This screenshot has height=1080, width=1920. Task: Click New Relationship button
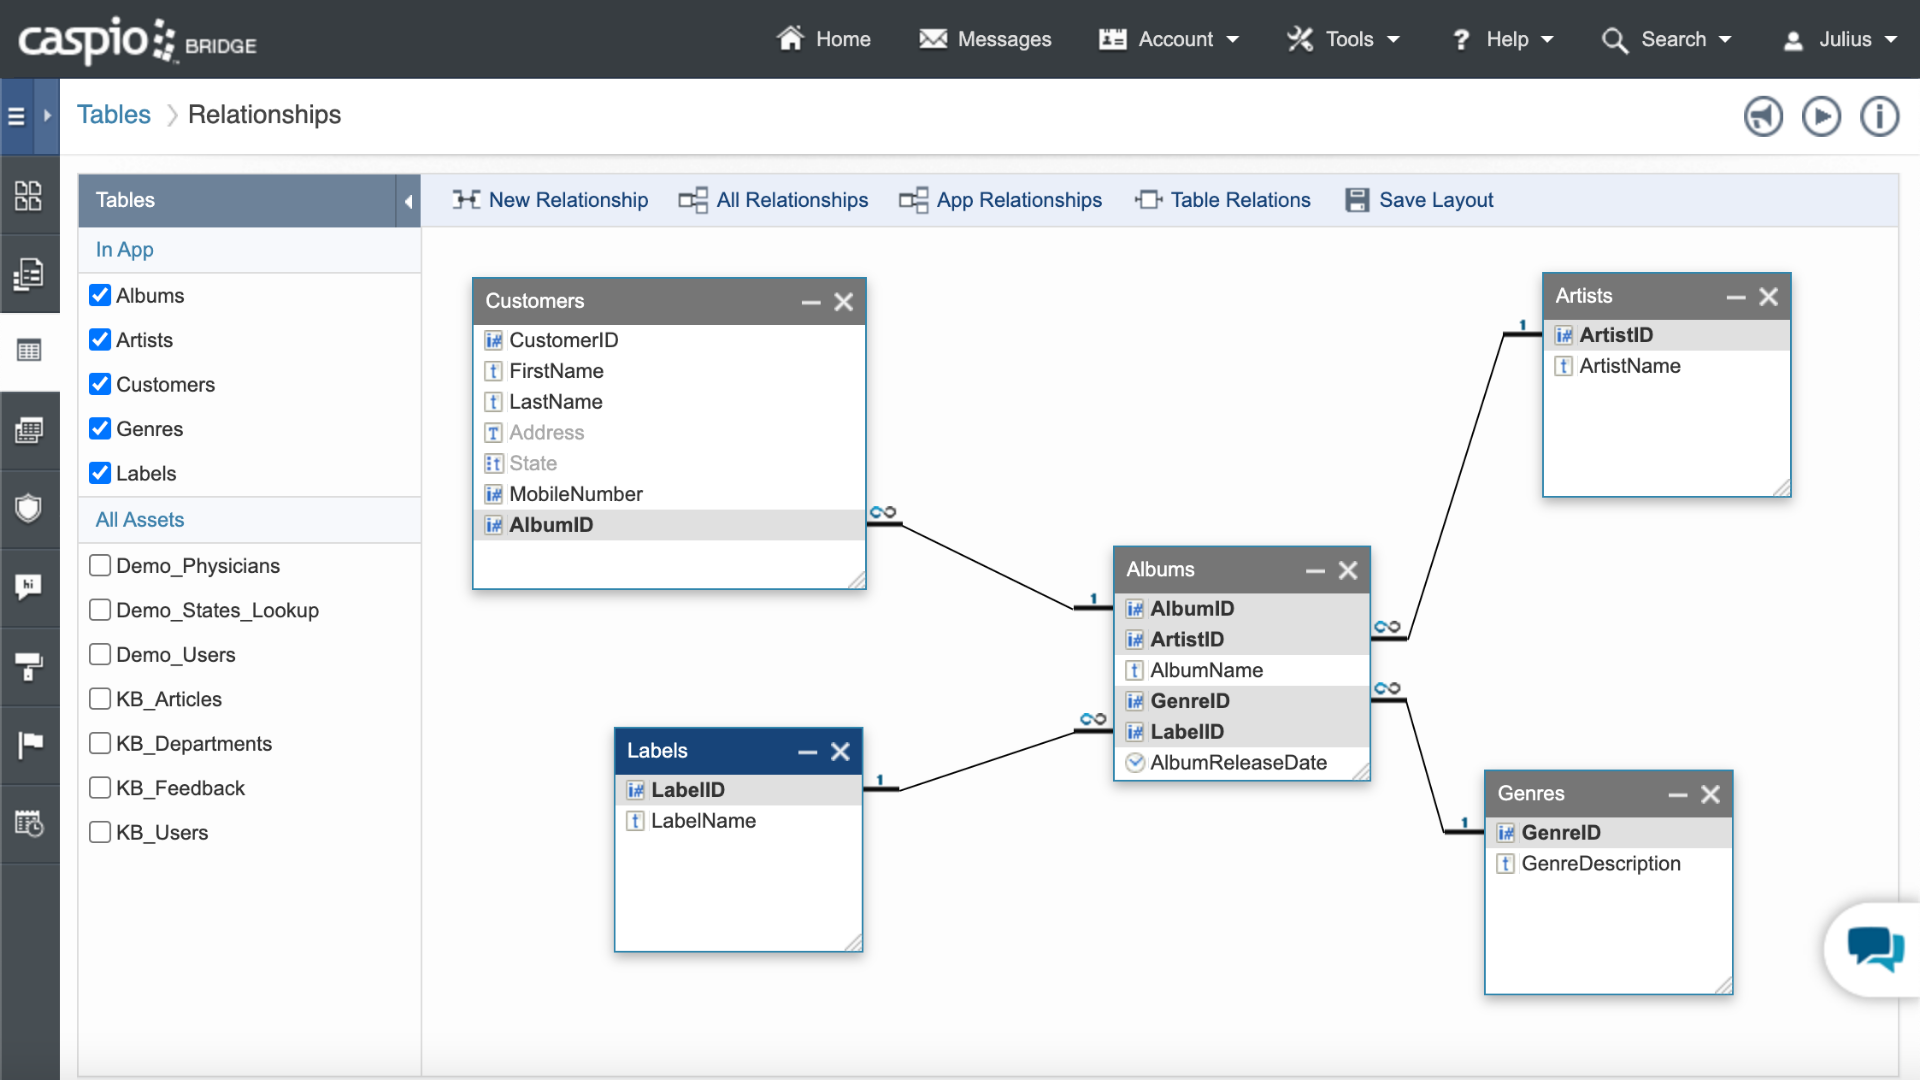[x=550, y=200]
